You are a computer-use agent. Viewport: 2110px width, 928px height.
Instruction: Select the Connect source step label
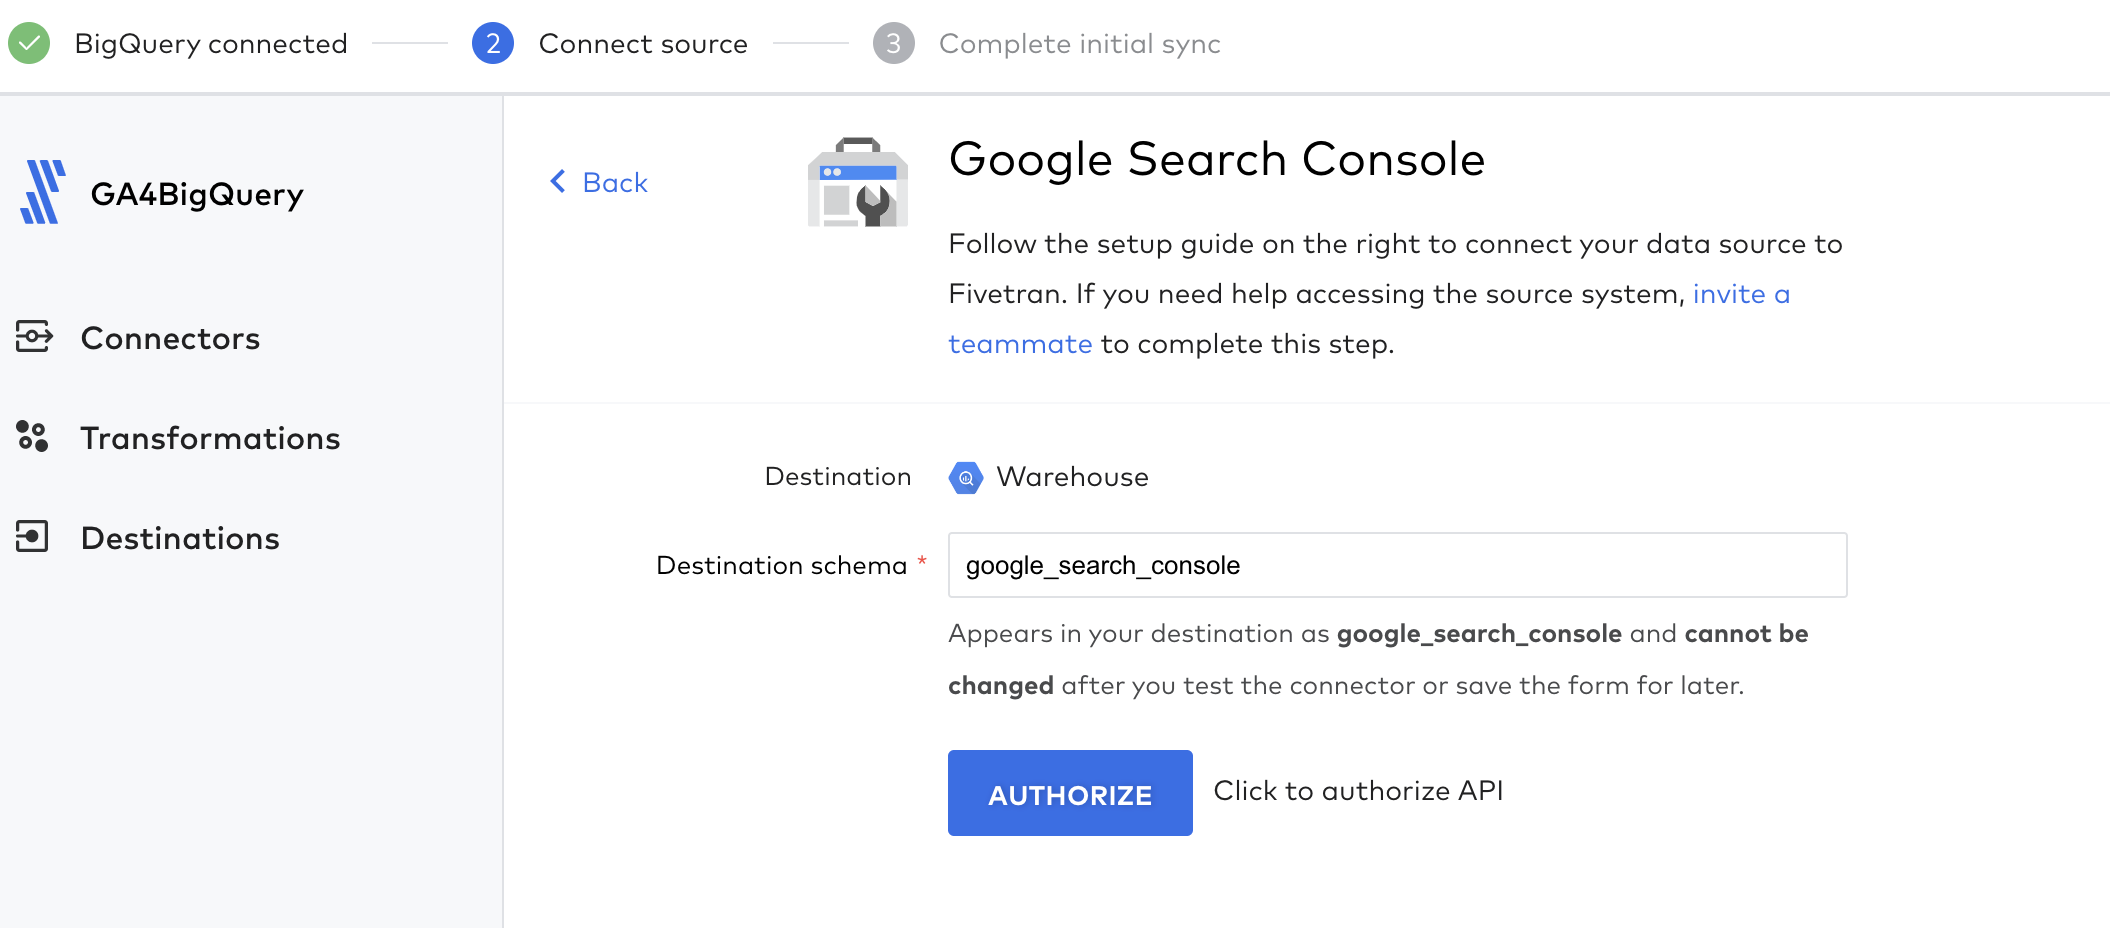point(643,44)
